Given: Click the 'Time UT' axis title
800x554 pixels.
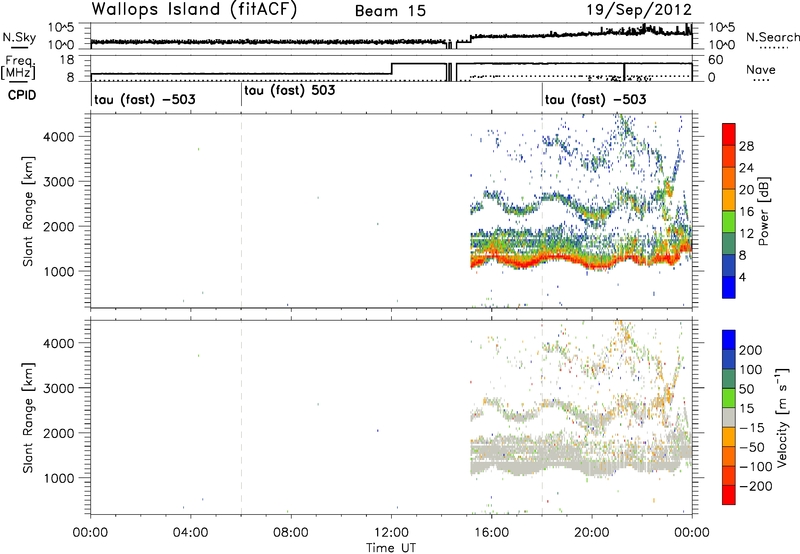Looking at the screenshot, I should (x=391, y=547).
